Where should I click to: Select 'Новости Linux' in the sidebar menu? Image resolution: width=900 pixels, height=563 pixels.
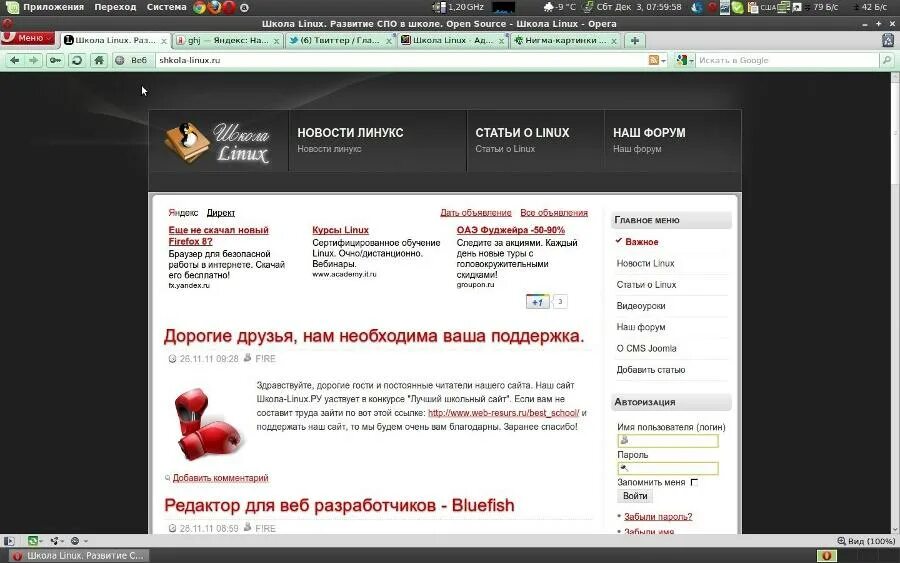pos(645,263)
